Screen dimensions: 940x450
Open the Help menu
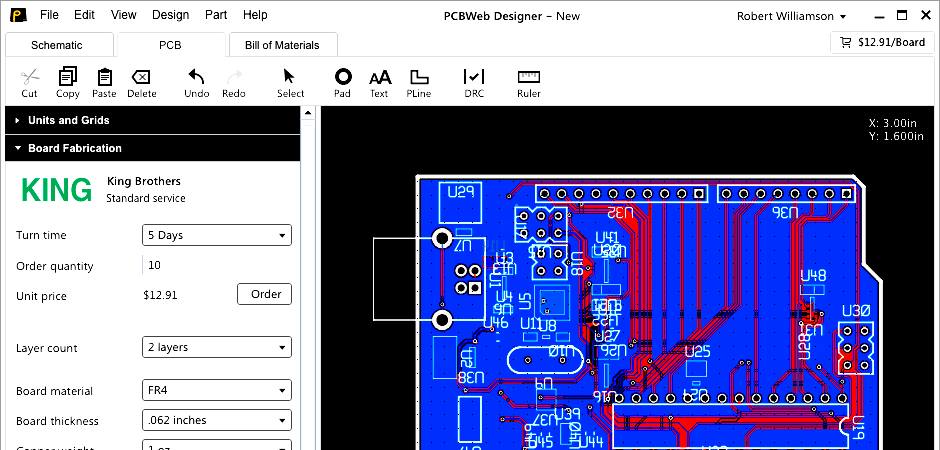click(x=255, y=15)
